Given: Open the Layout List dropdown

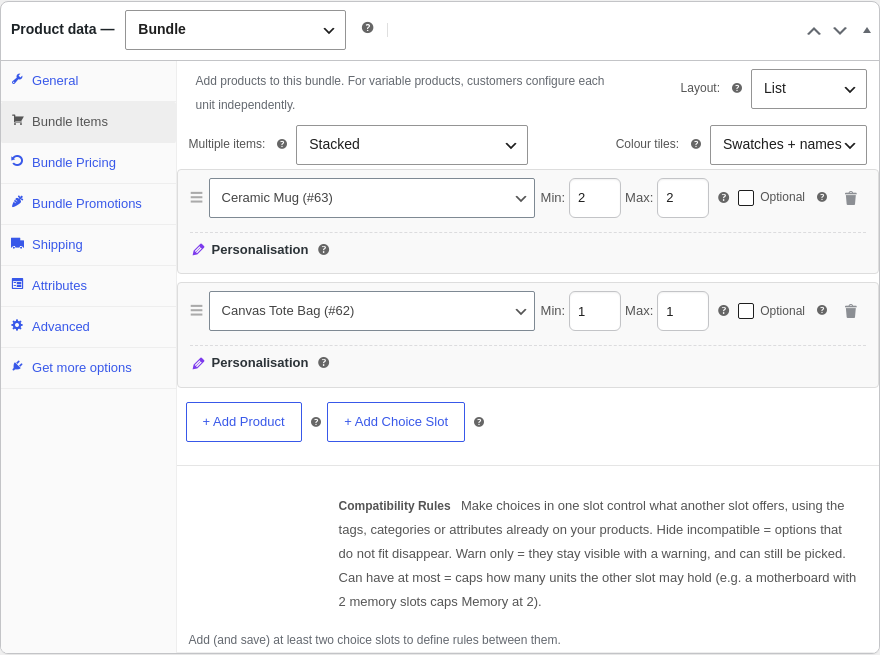Looking at the screenshot, I should [809, 89].
